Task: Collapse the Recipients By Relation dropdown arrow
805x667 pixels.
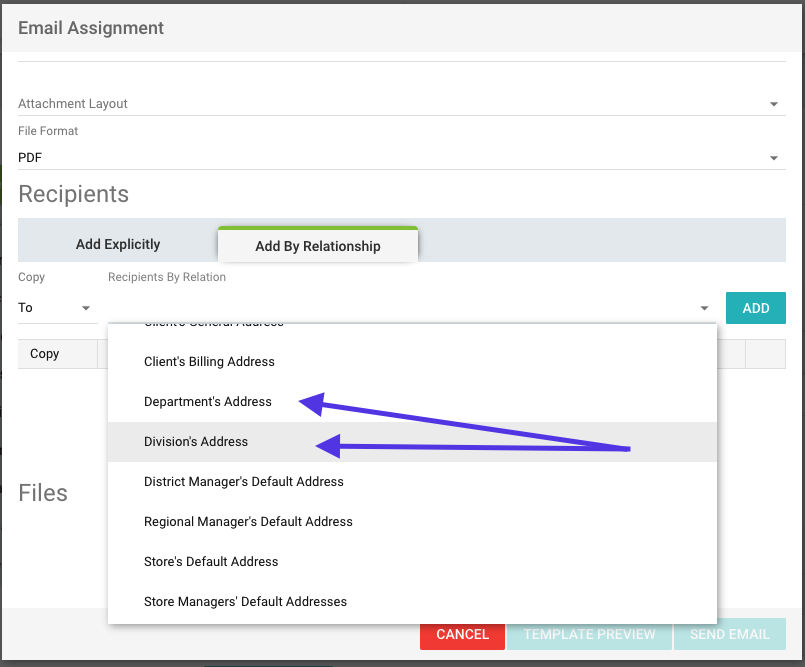Action: coord(704,308)
